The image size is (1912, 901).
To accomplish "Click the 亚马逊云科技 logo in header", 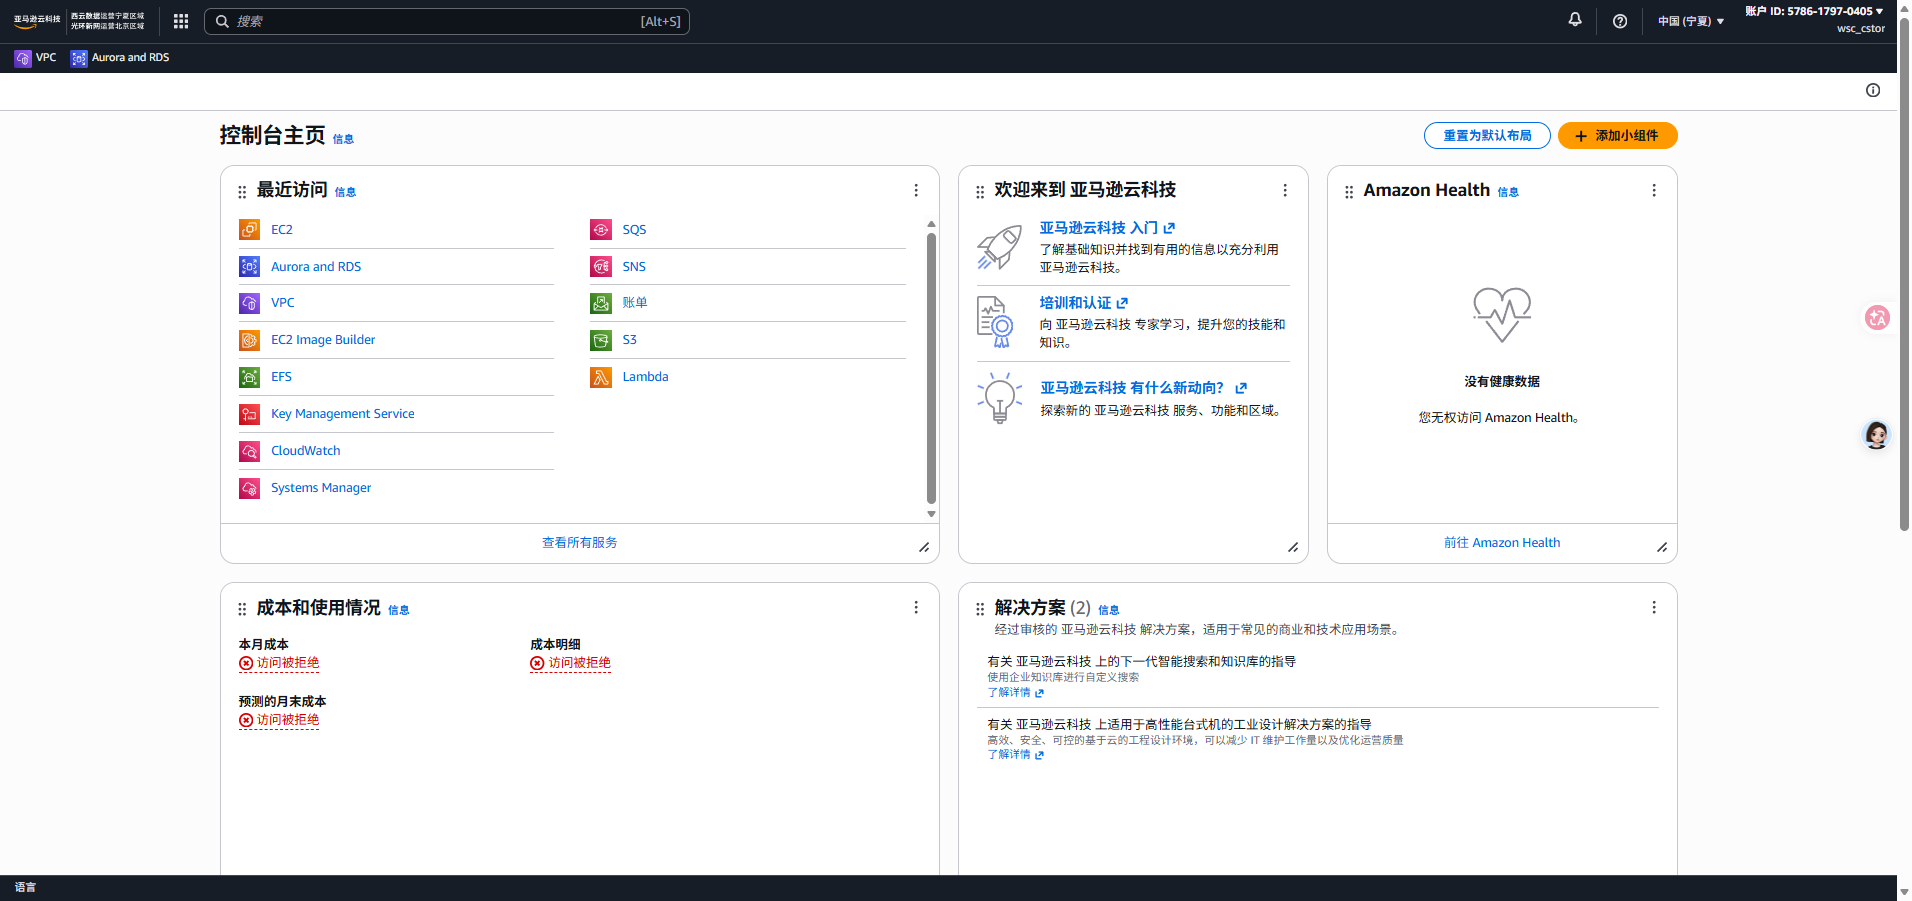I will [37, 21].
